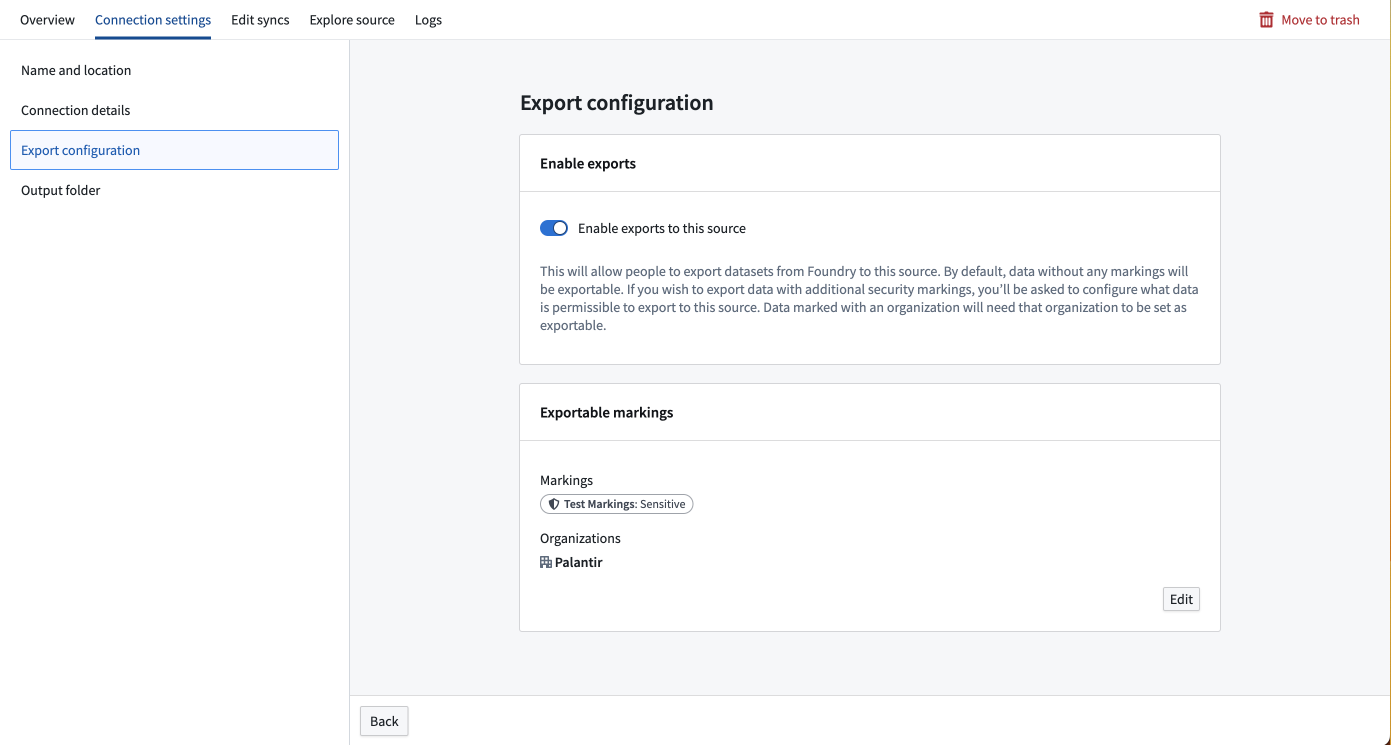Disable the Enable exports to this source toggle
This screenshot has width=1391, height=745.
554,228
